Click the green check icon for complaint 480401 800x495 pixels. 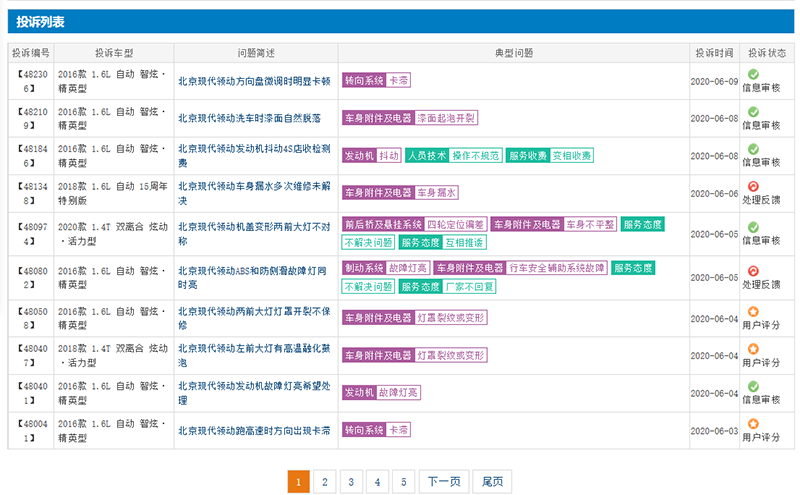(753, 386)
